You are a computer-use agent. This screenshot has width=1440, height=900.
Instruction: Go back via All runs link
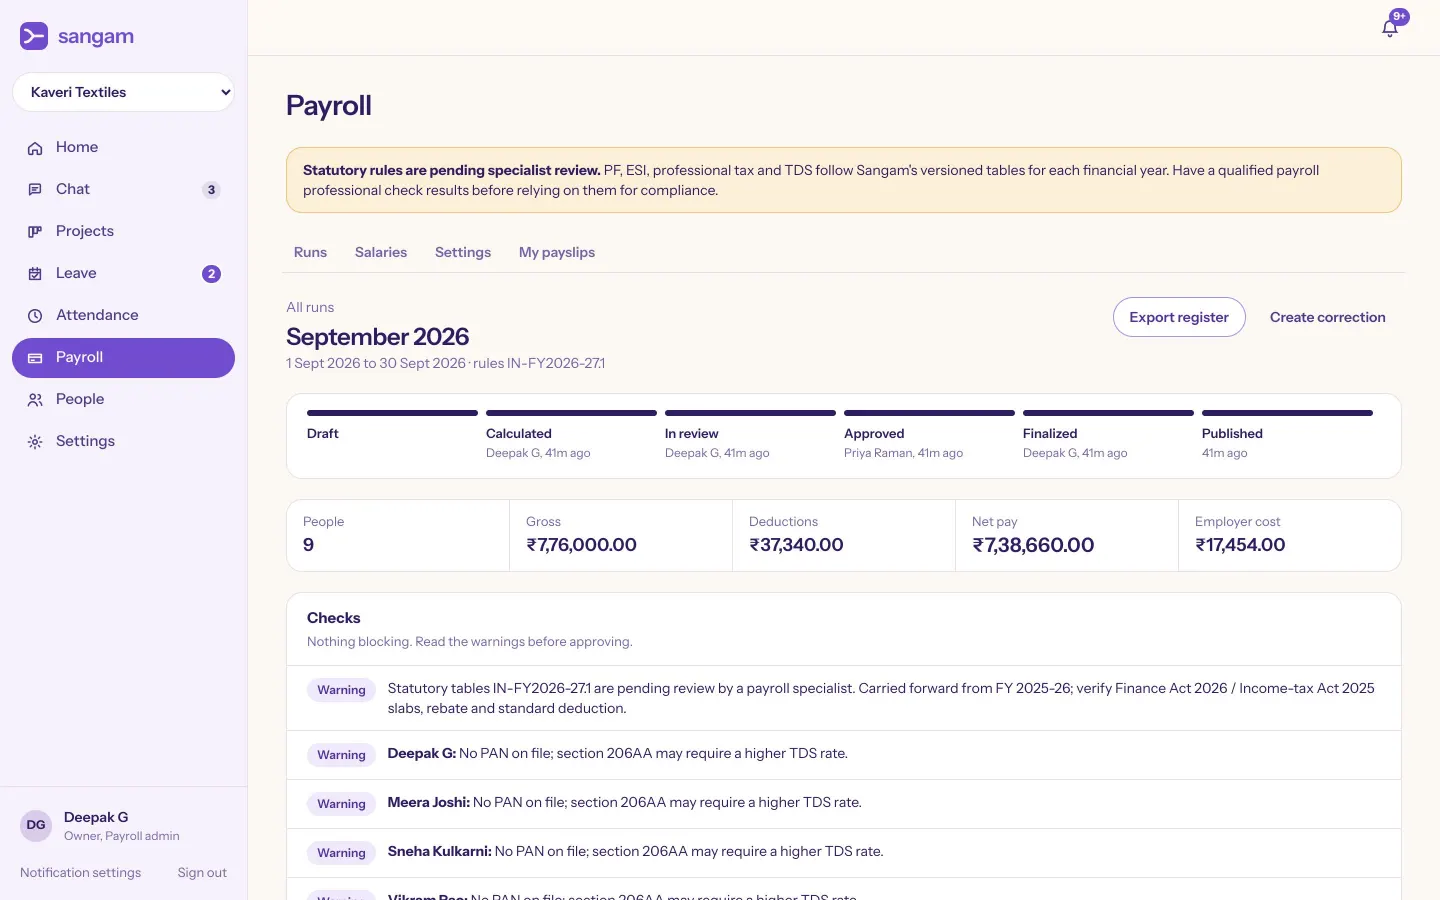[310, 307]
